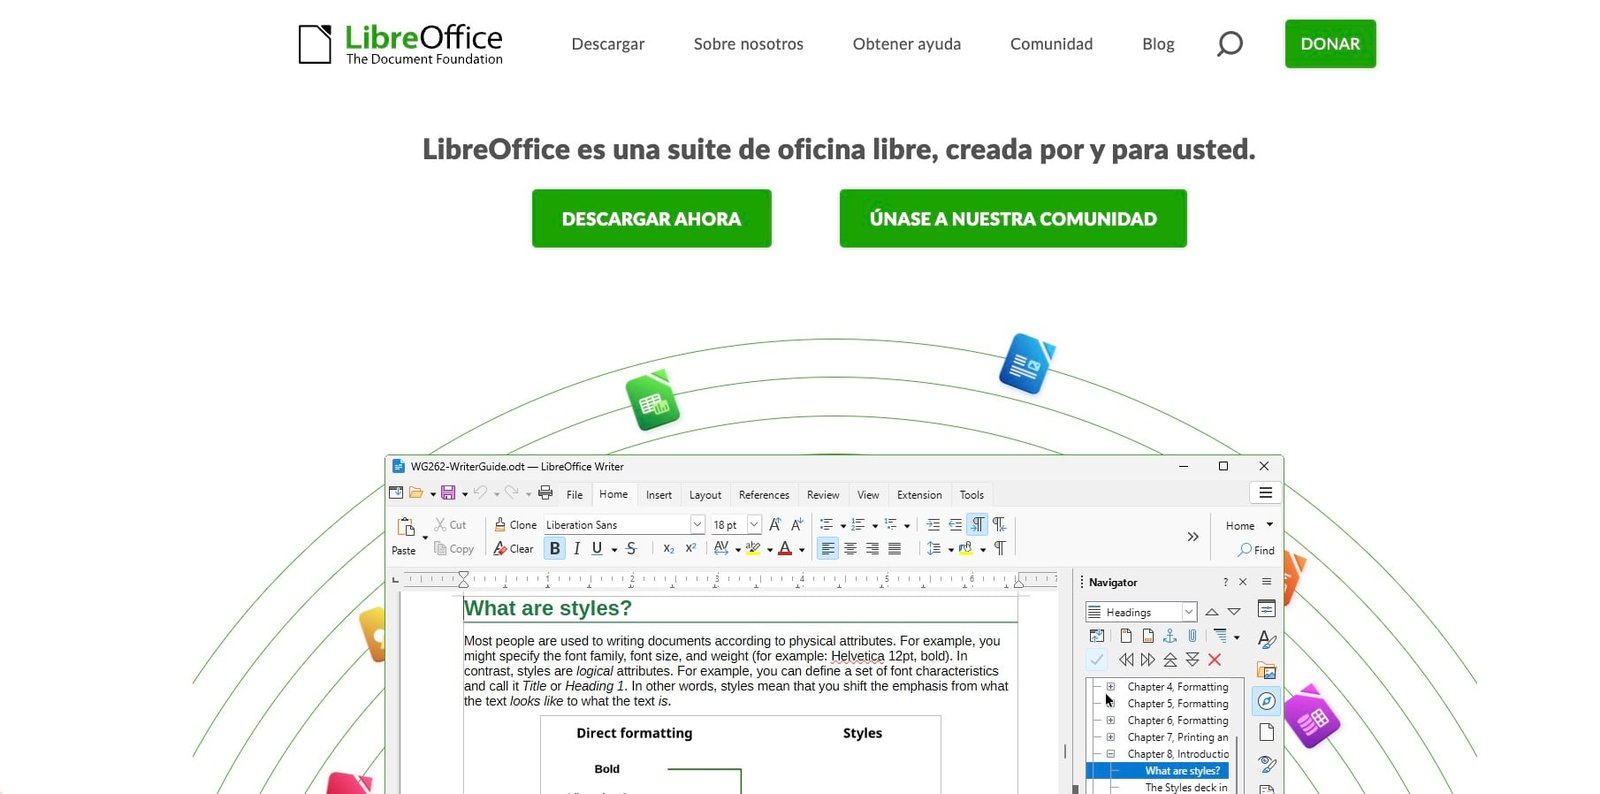
Task: Click the Find button in Writer
Action: [1256, 550]
